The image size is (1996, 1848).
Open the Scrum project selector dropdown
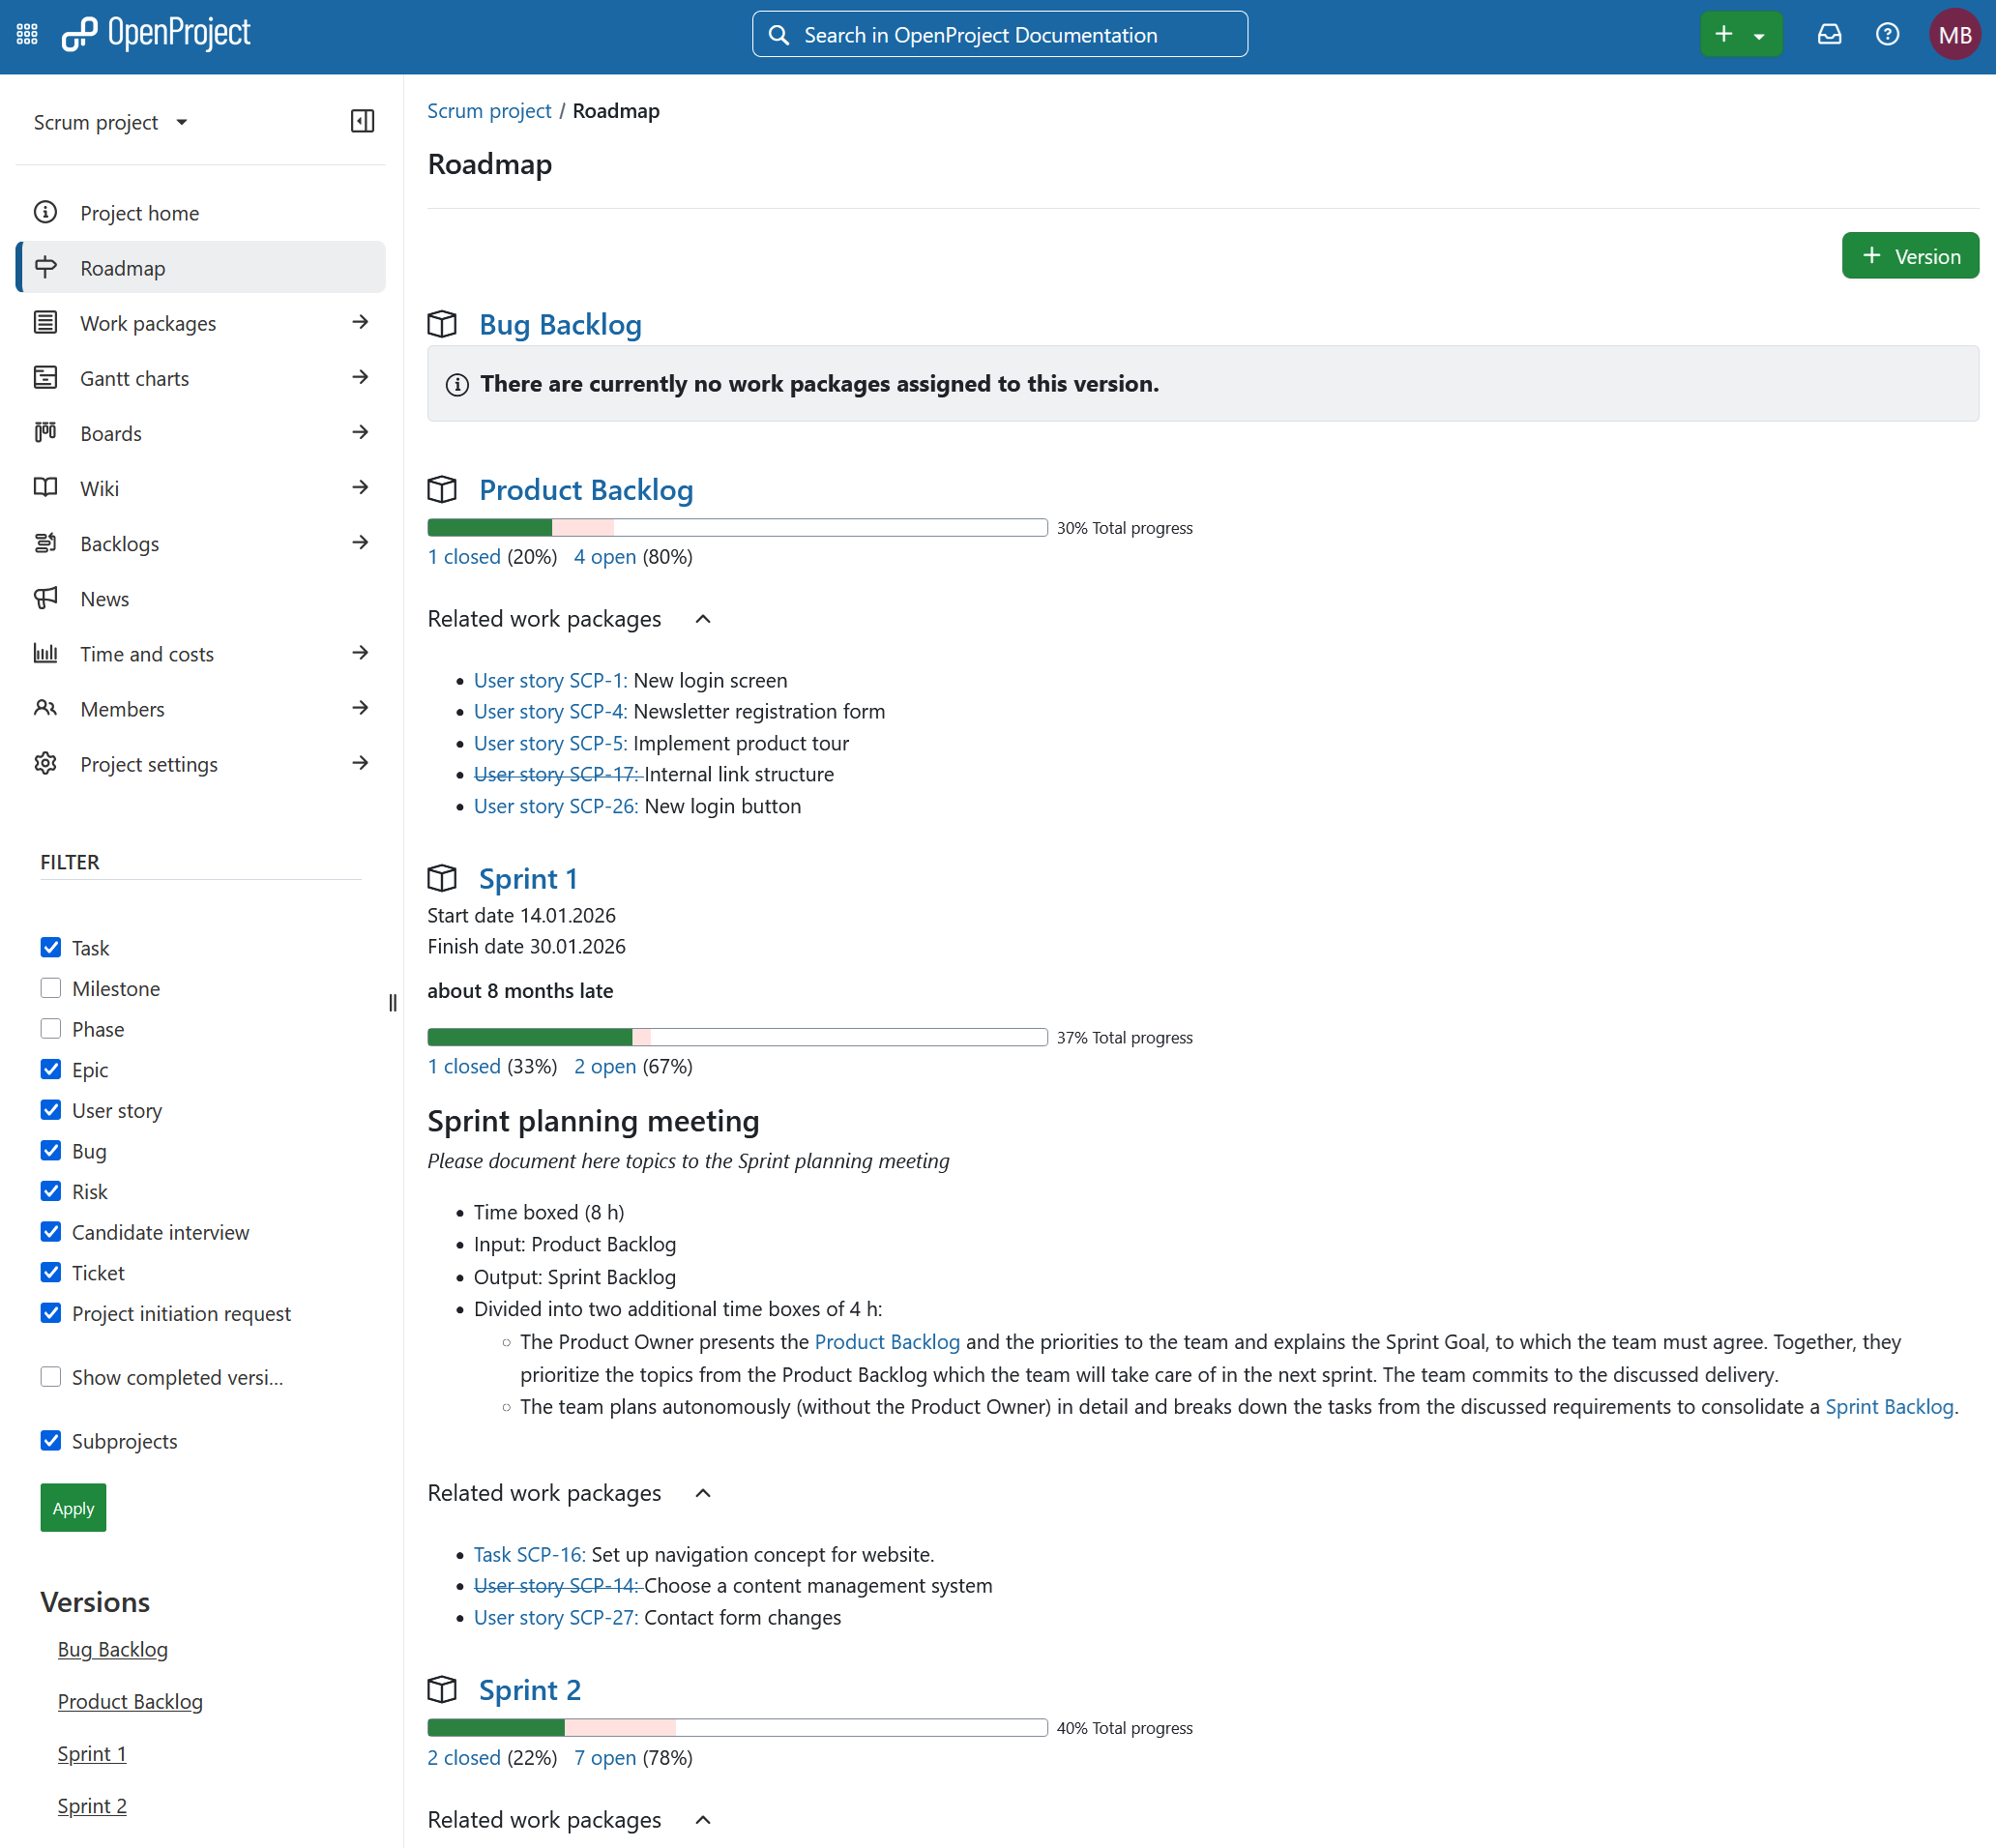click(x=111, y=122)
